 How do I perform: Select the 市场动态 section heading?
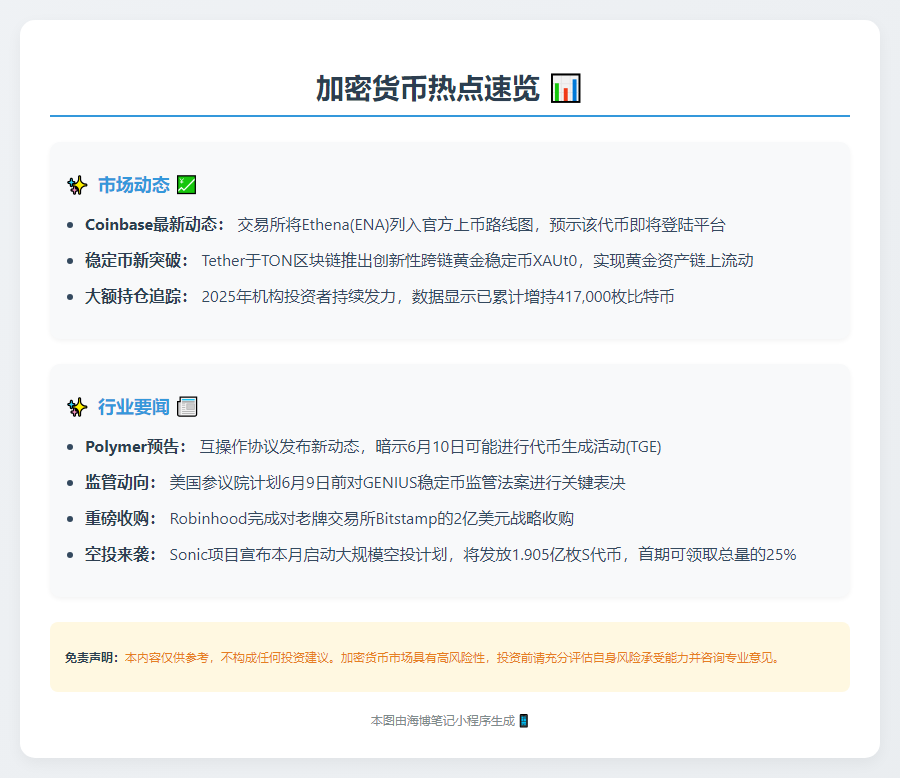click(x=133, y=185)
